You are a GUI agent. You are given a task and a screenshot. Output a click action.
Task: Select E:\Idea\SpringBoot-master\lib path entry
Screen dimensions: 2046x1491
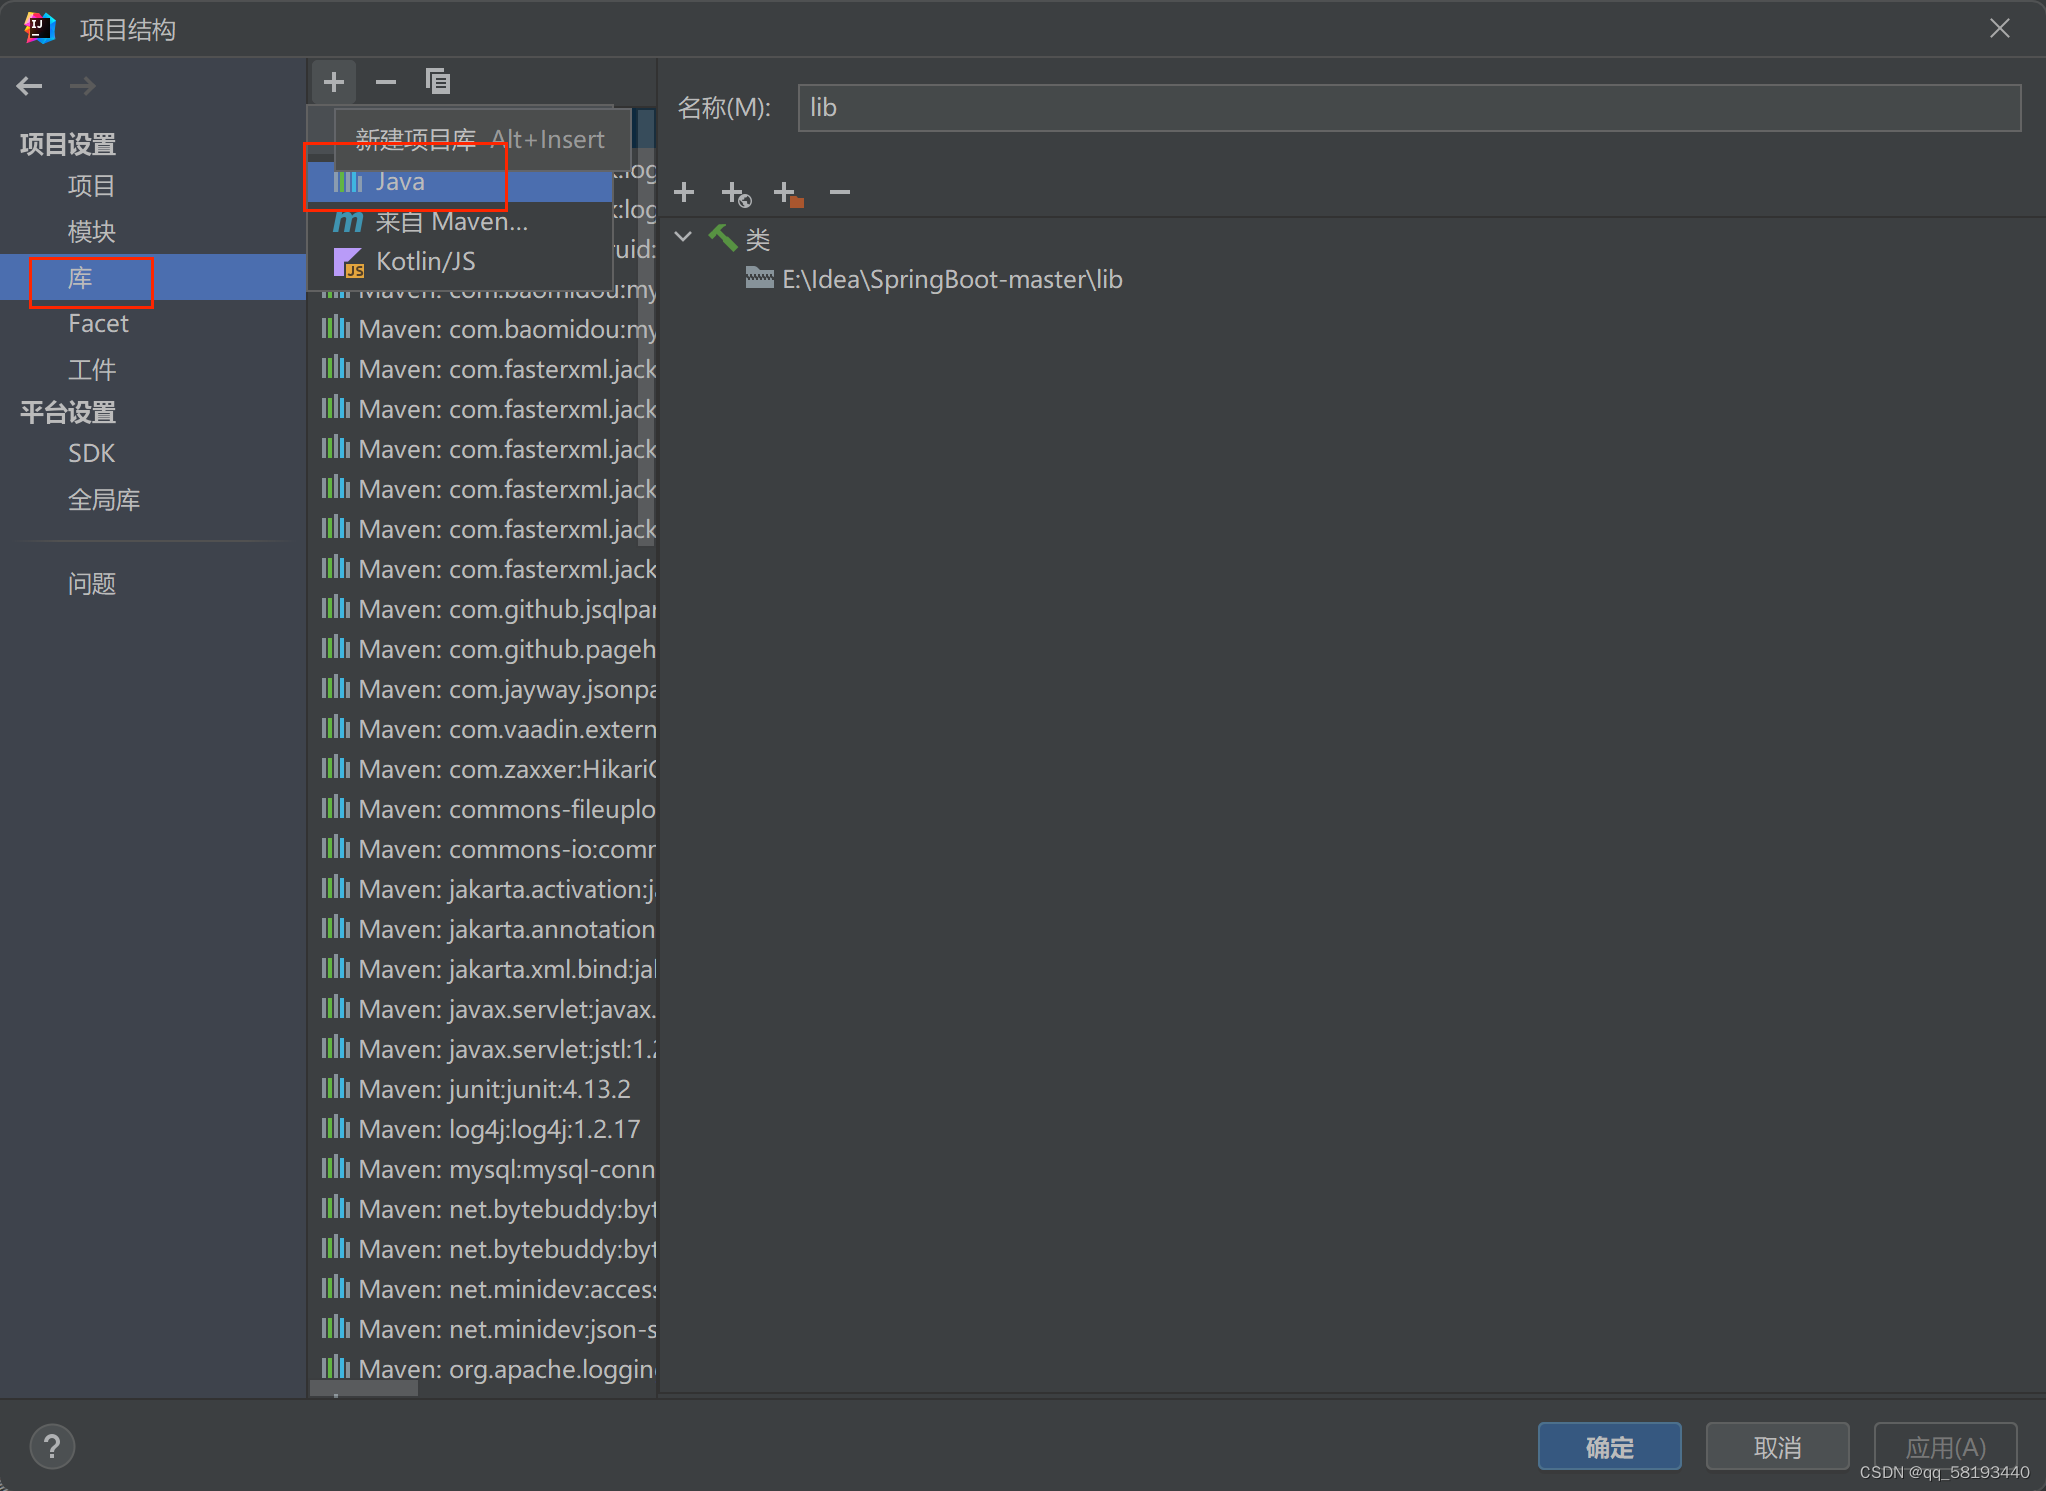point(951,280)
